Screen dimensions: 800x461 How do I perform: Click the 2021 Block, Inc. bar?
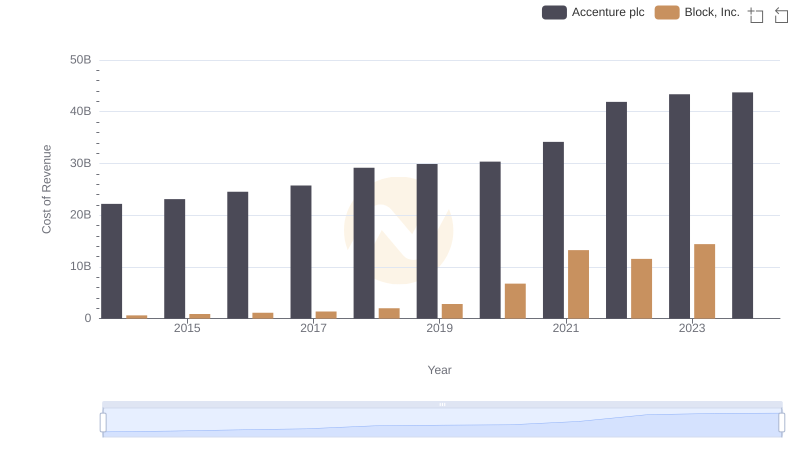[x=579, y=284]
